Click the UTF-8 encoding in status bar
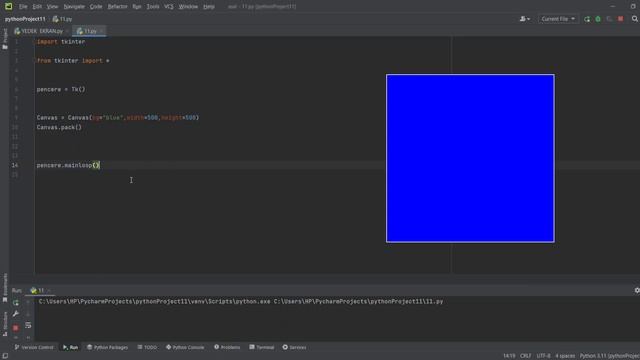 click(x=543, y=356)
